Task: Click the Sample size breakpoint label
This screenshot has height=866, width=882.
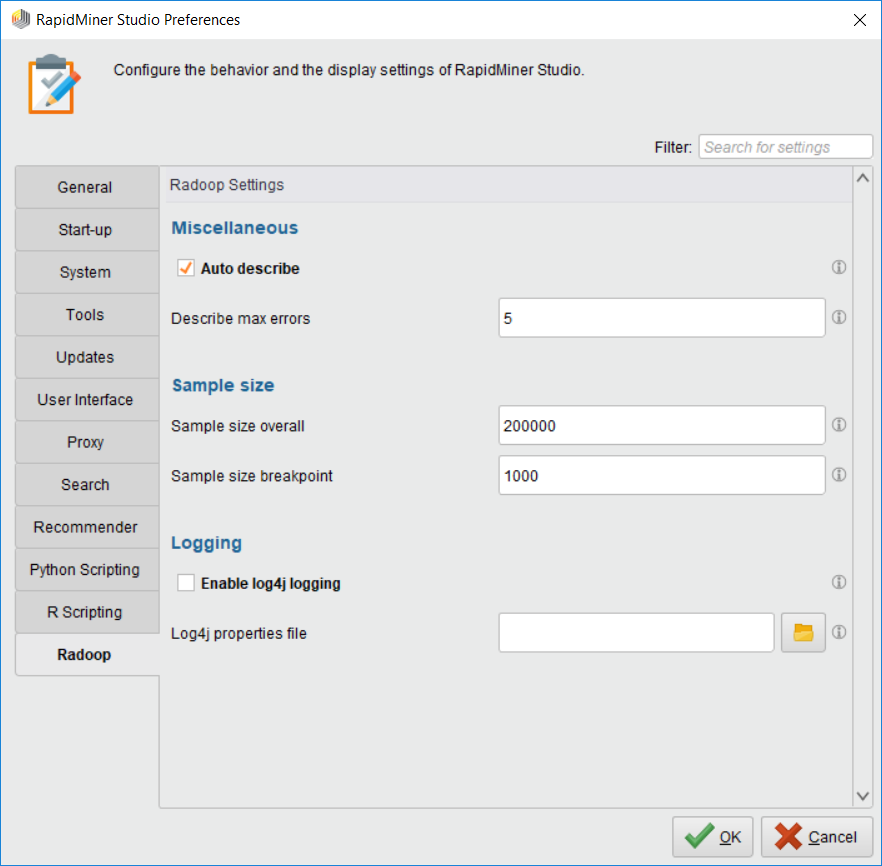Action: (251, 476)
